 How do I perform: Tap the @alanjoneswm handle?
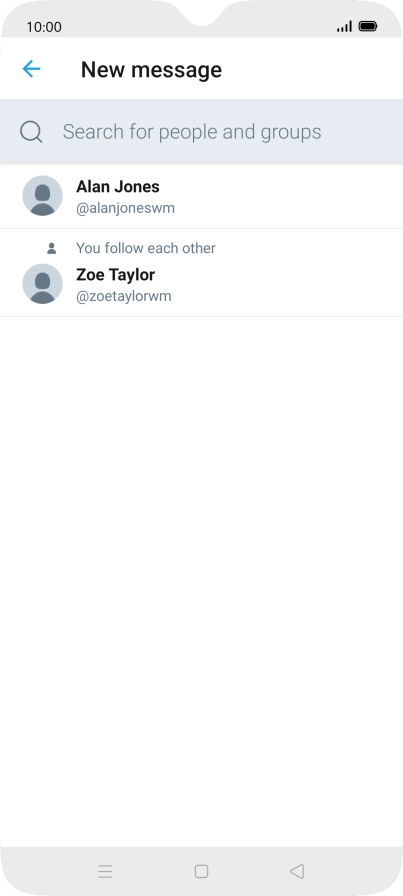(125, 208)
